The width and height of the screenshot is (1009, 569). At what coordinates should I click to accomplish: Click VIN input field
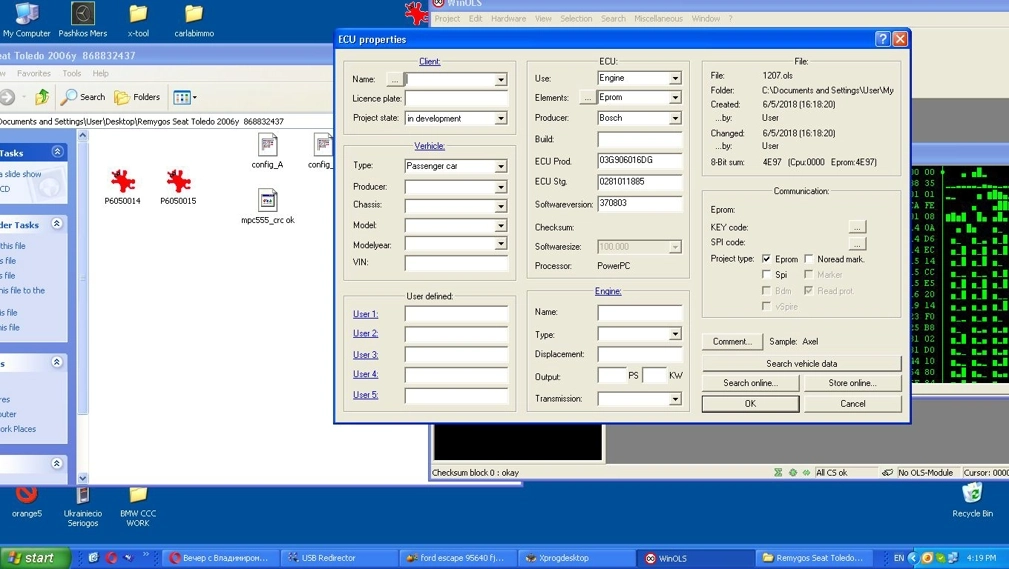coord(456,263)
